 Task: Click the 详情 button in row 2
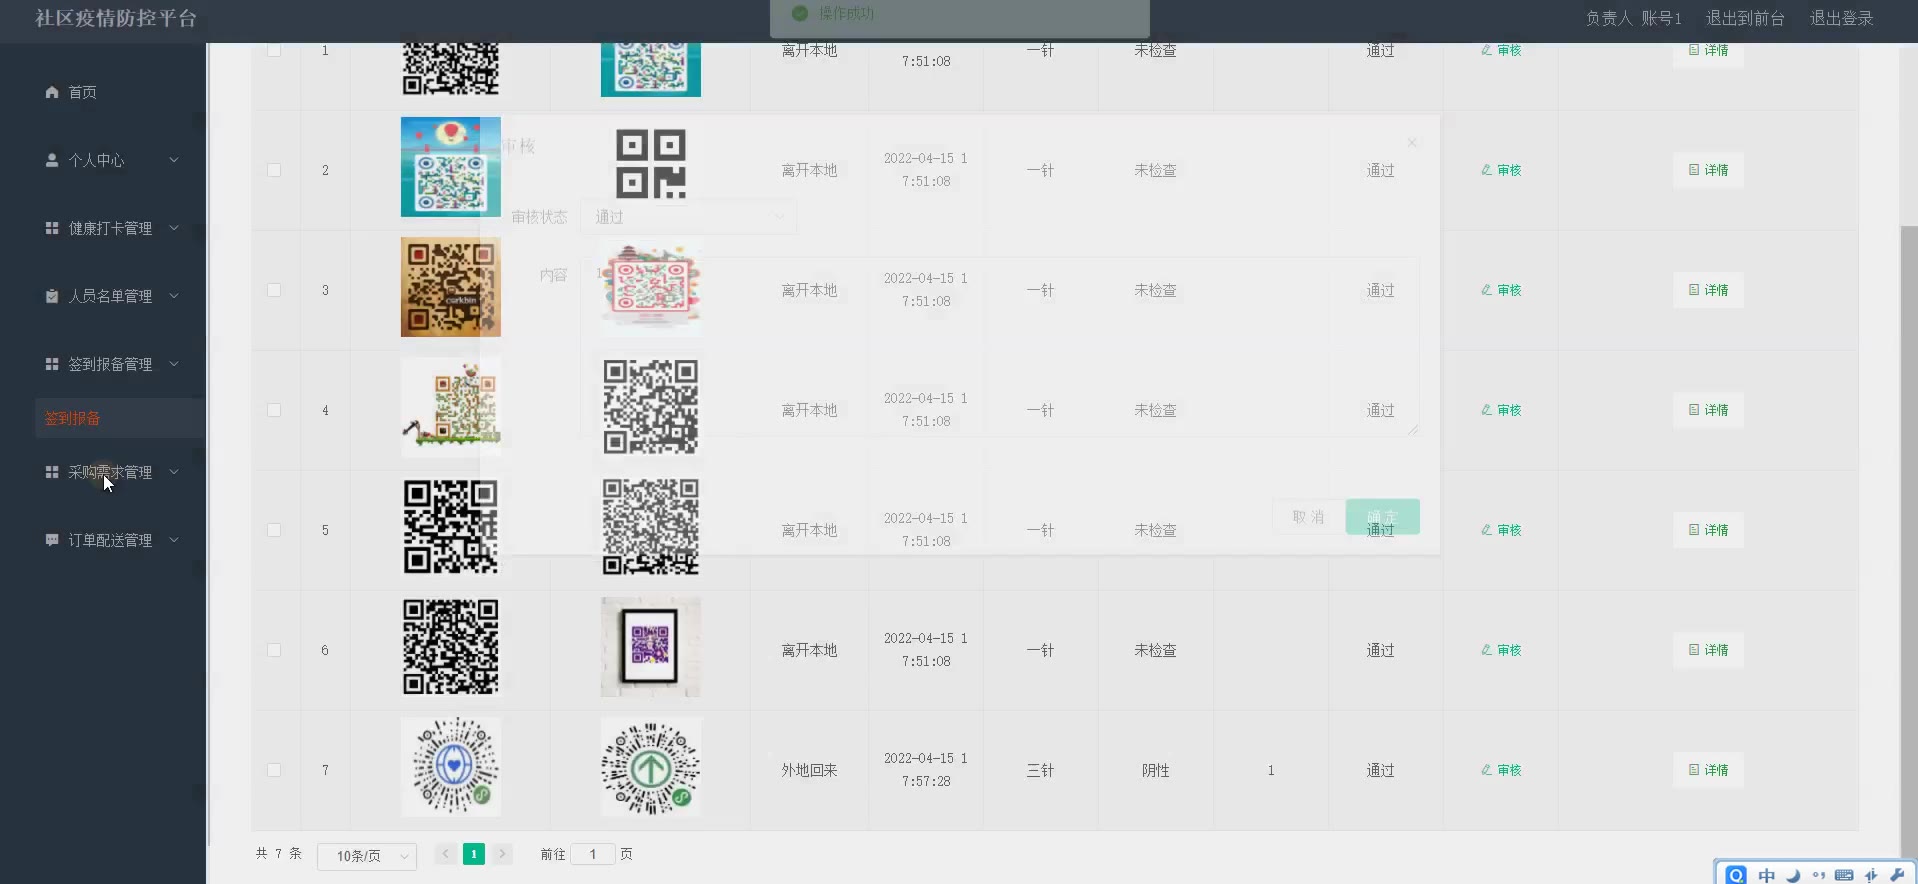1708,170
